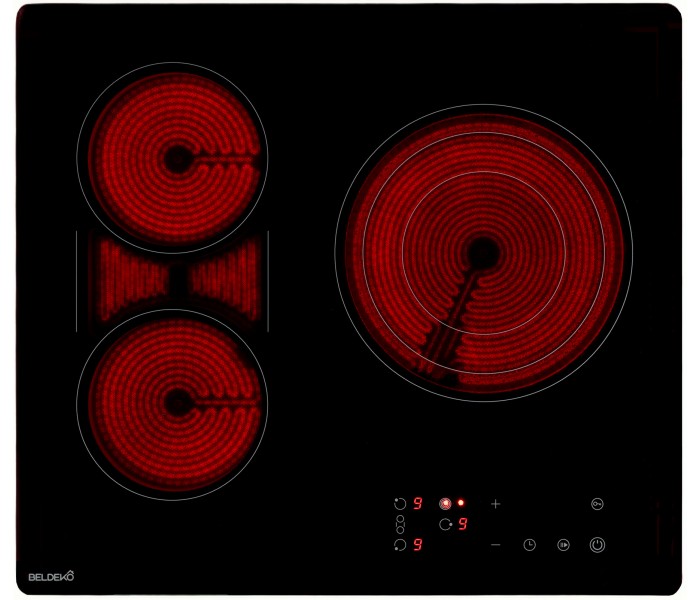
Task: Tap the pause/stop-and-go icon
Action: pos(564,545)
